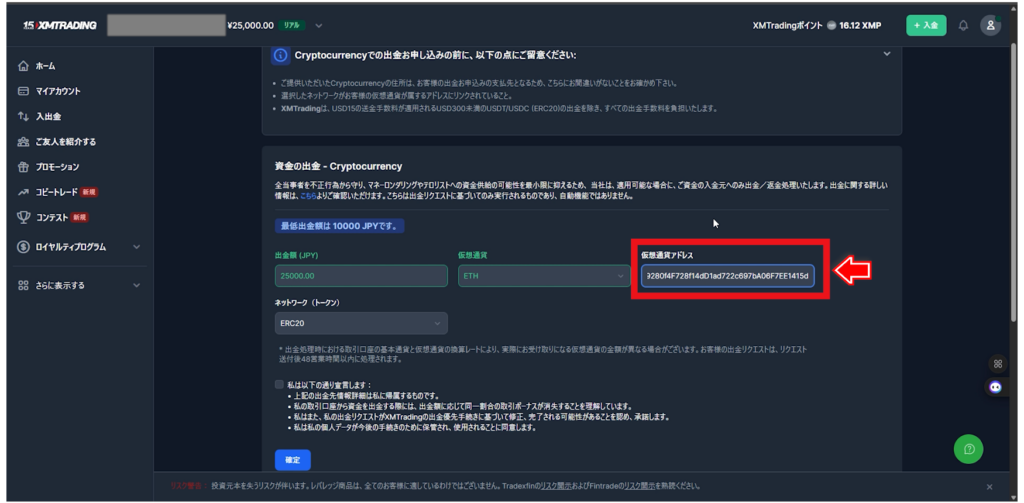
Task: Check the declaration agreement checkbox
Action: click(x=280, y=384)
